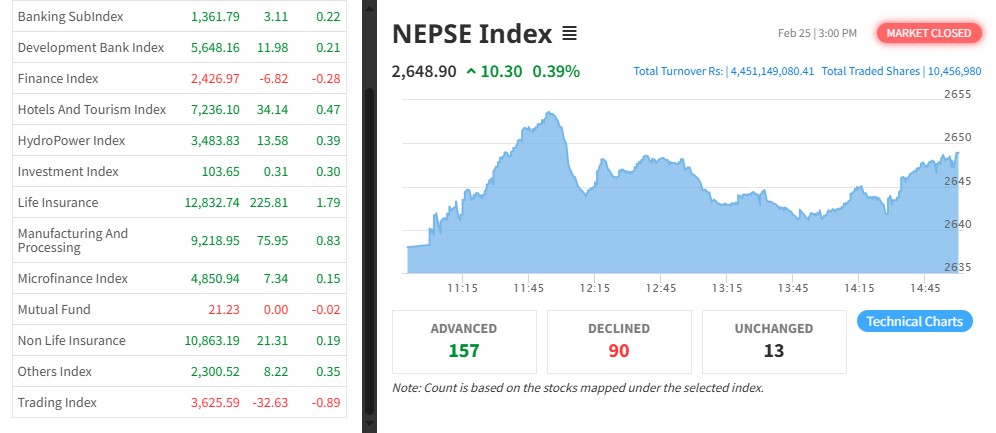
Task: Select Manufacturing And Processing index
Action: point(73,240)
